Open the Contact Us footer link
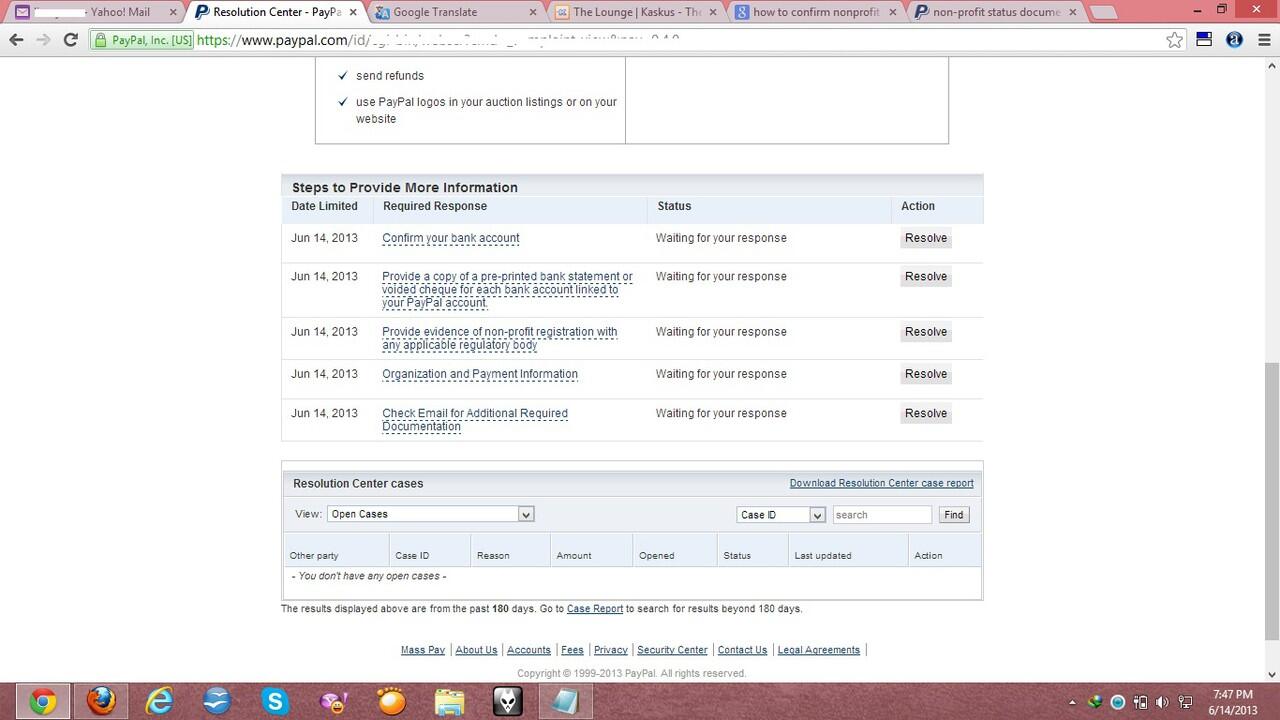This screenshot has width=1280, height=720. pyautogui.click(x=742, y=650)
